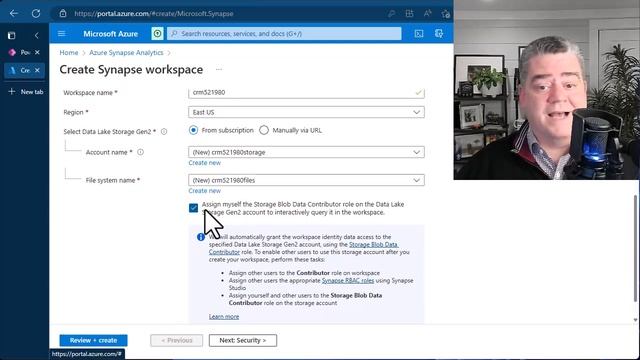Switch to the Cre Azure browser tab
This screenshot has height=360, width=640.
[x=20, y=70]
